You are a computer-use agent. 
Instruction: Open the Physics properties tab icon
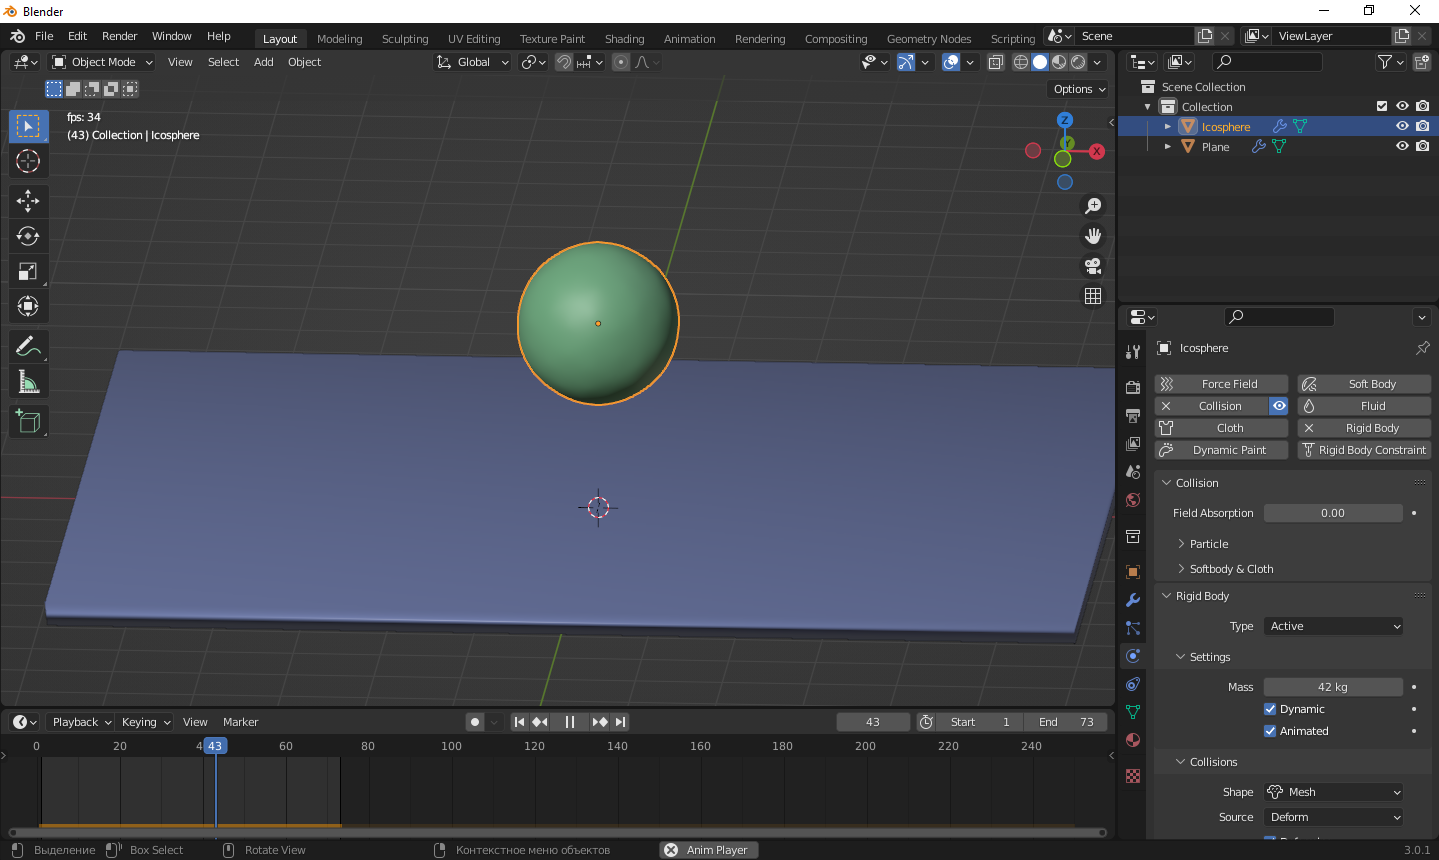1133,656
